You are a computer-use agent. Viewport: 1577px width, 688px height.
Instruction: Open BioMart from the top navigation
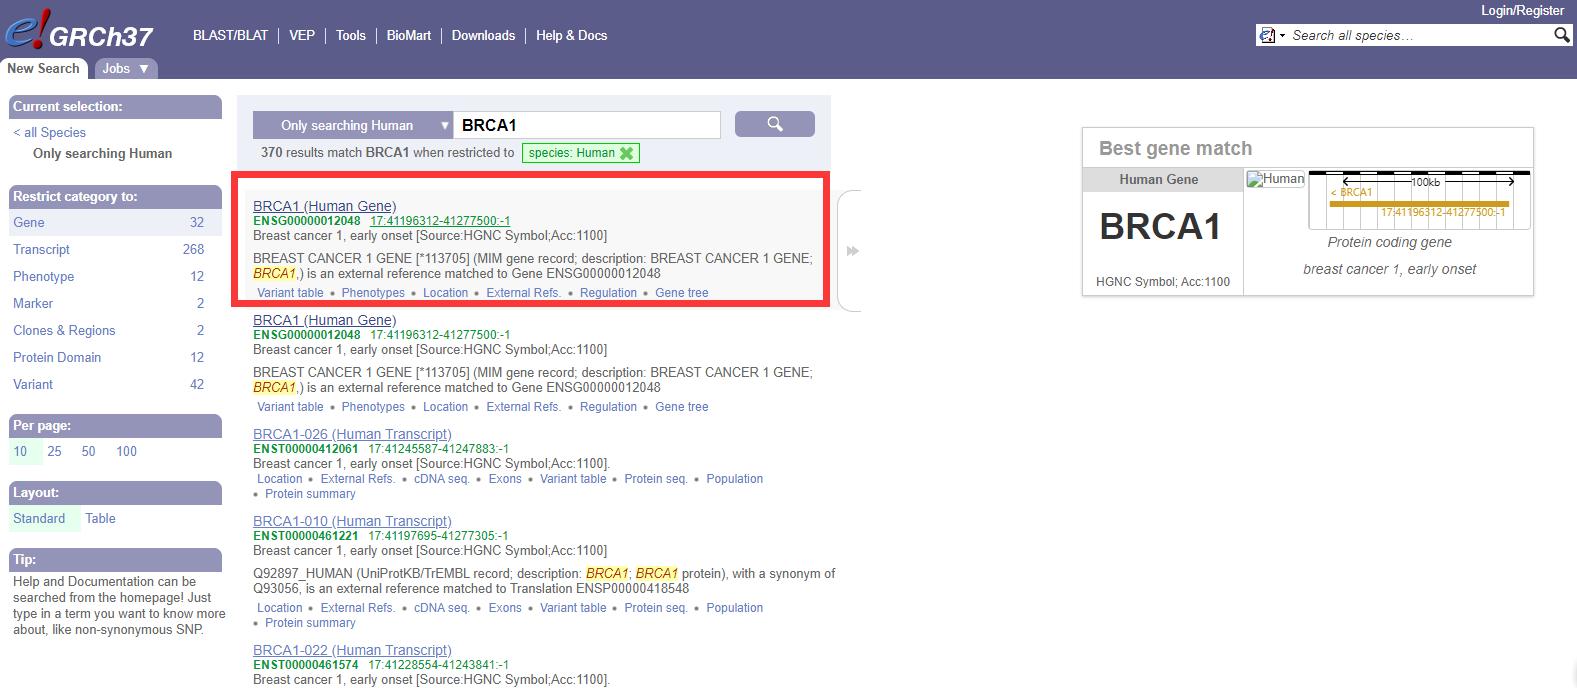click(409, 35)
